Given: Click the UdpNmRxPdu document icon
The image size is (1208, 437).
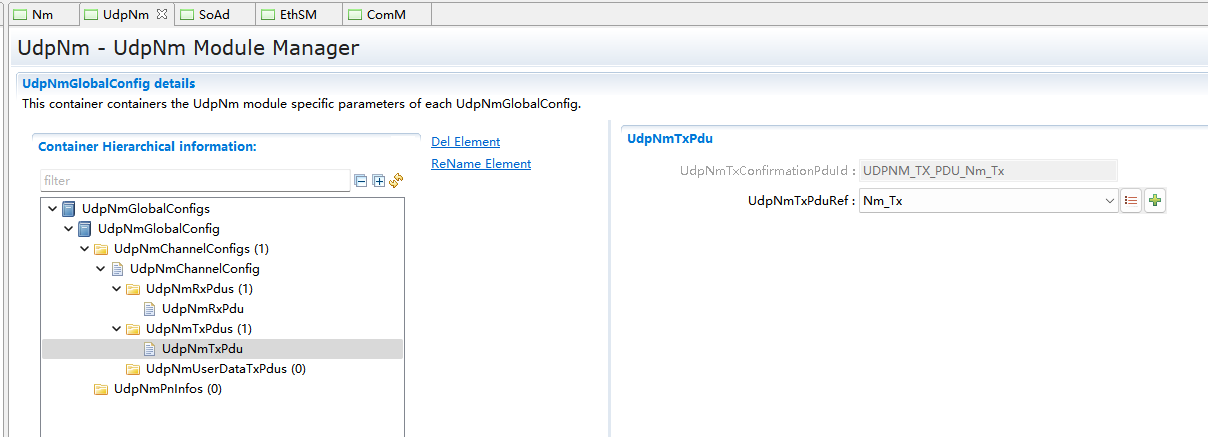Looking at the screenshot, I should (x=149, y=309).
